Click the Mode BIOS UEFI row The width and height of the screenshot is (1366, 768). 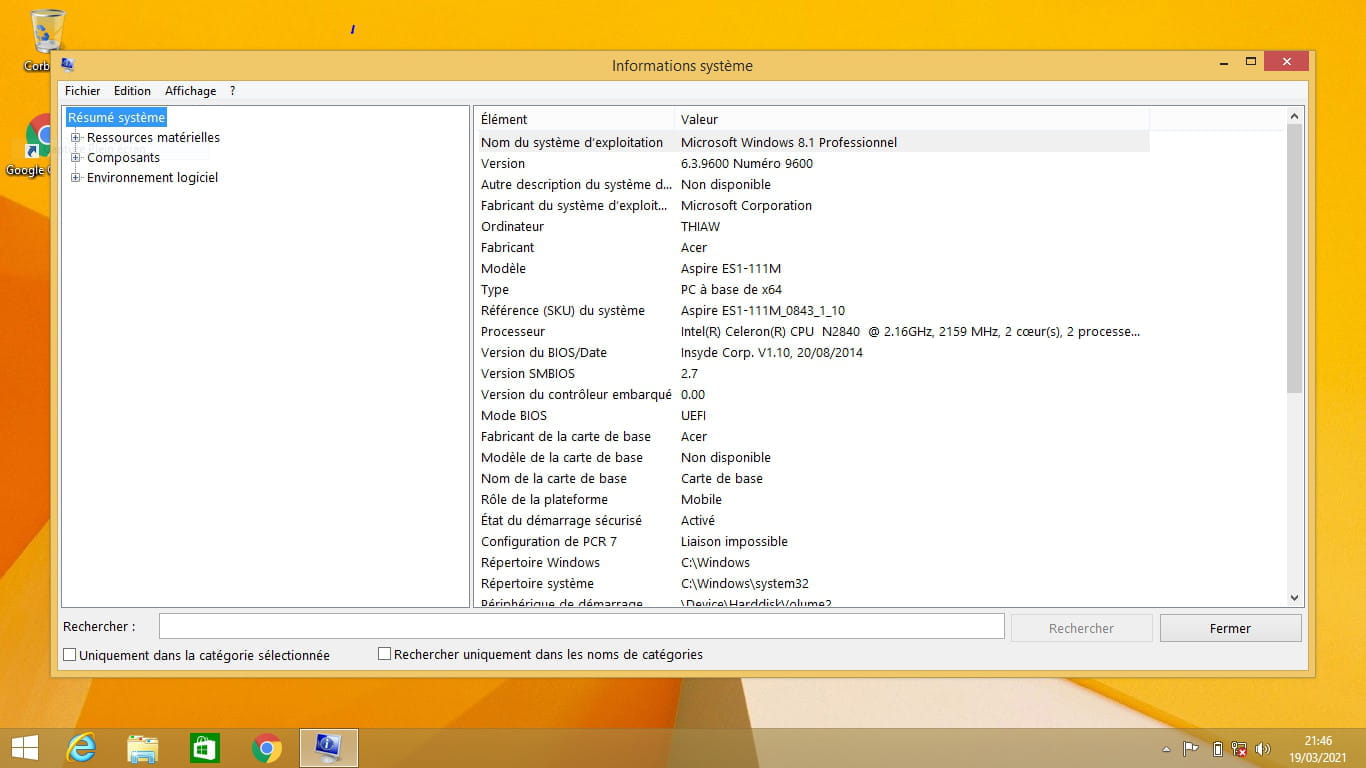click(x=814, y=415)
